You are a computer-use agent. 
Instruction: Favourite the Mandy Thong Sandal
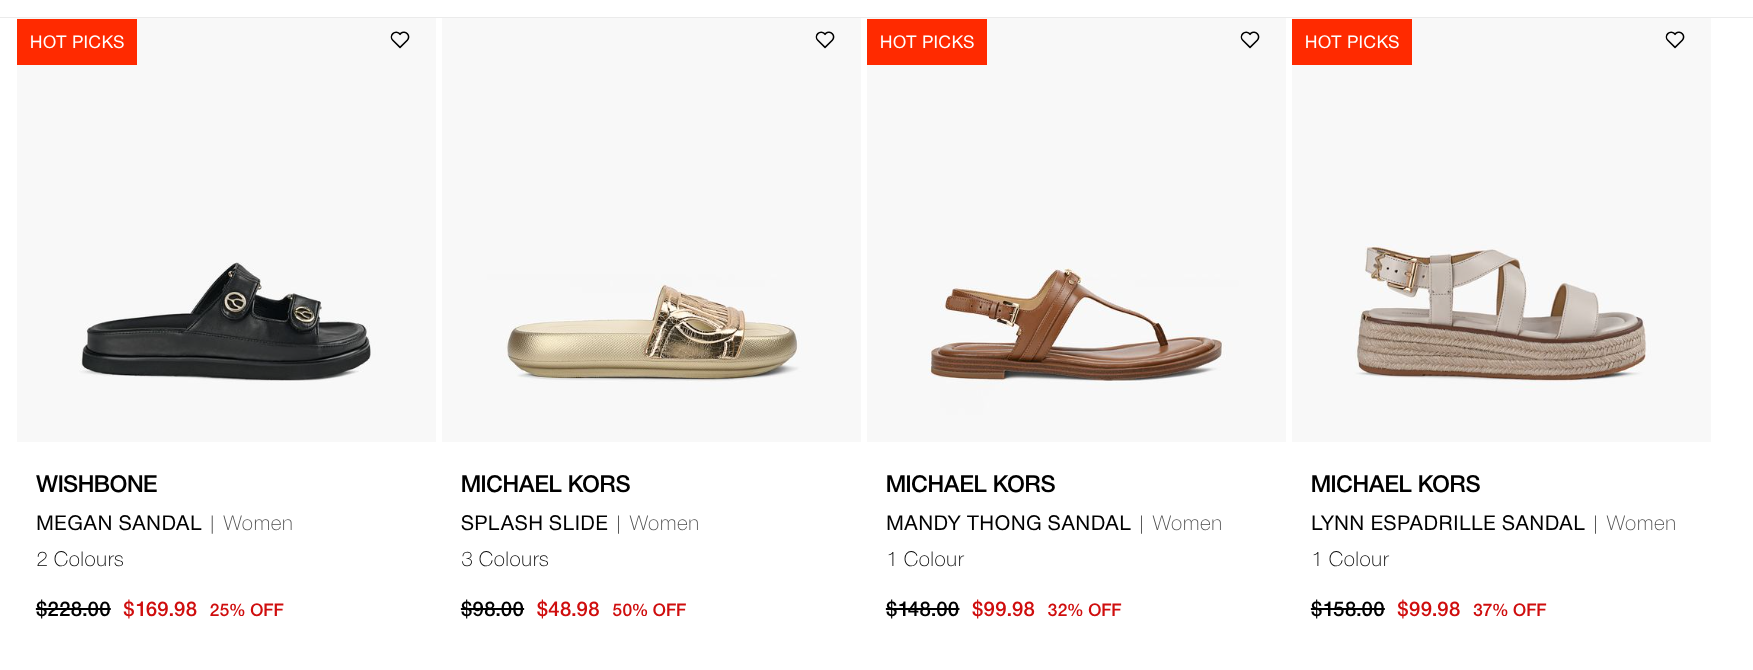coord(1249,40)
